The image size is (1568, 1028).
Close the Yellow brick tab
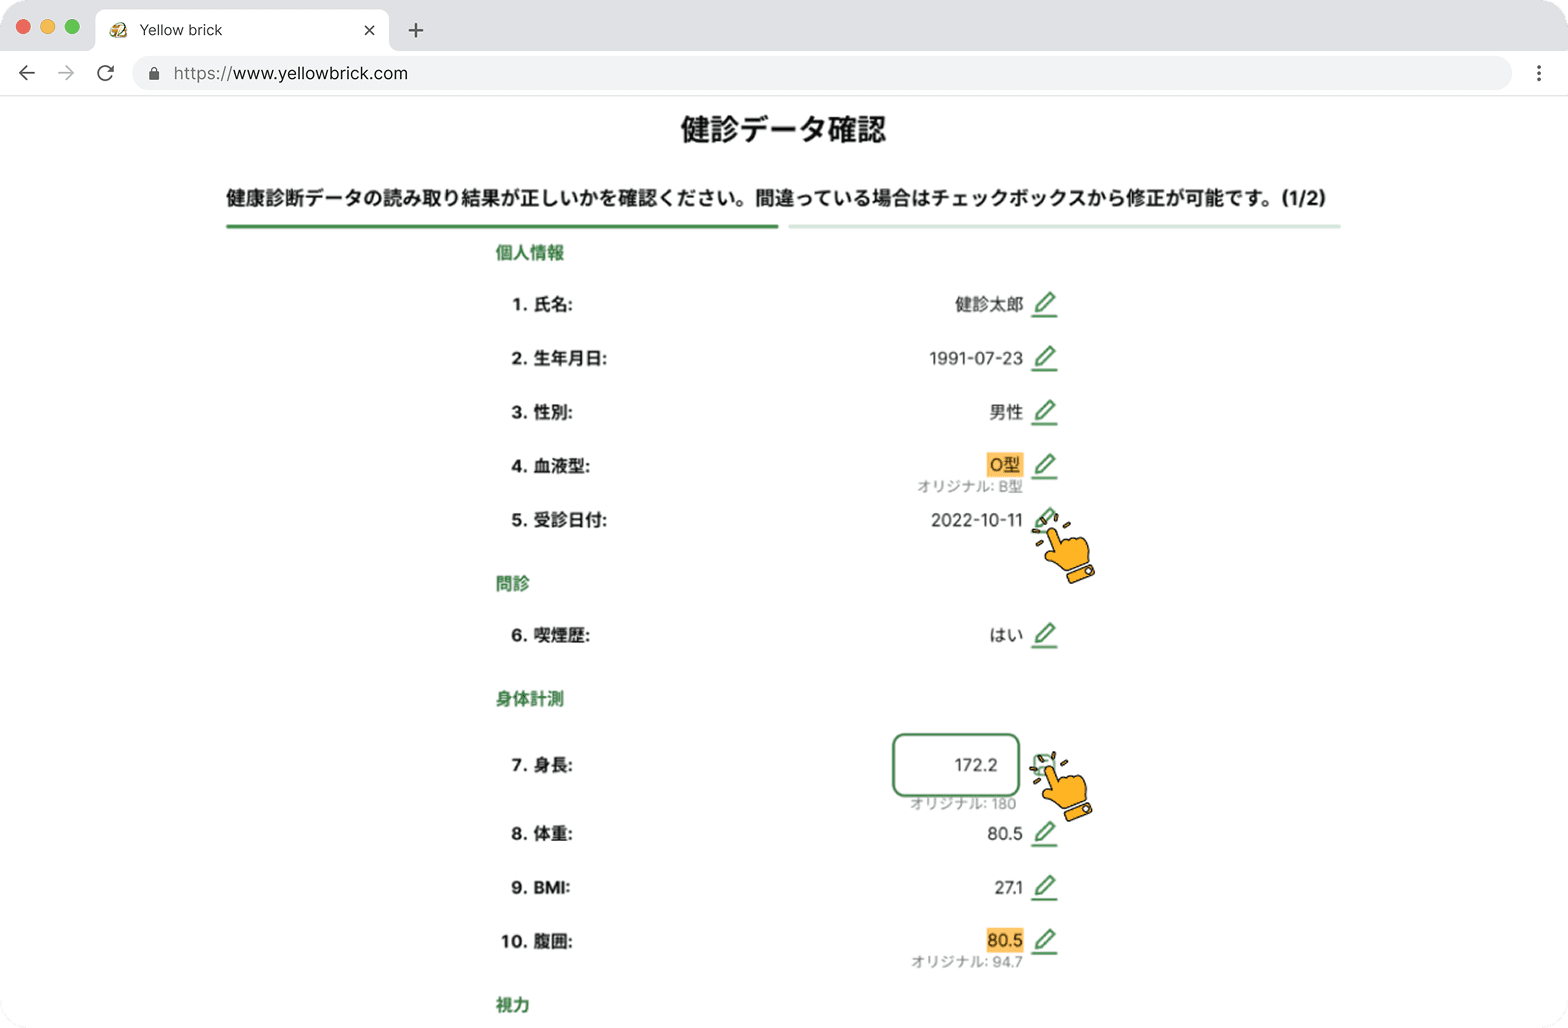click(x=369, y=30)
